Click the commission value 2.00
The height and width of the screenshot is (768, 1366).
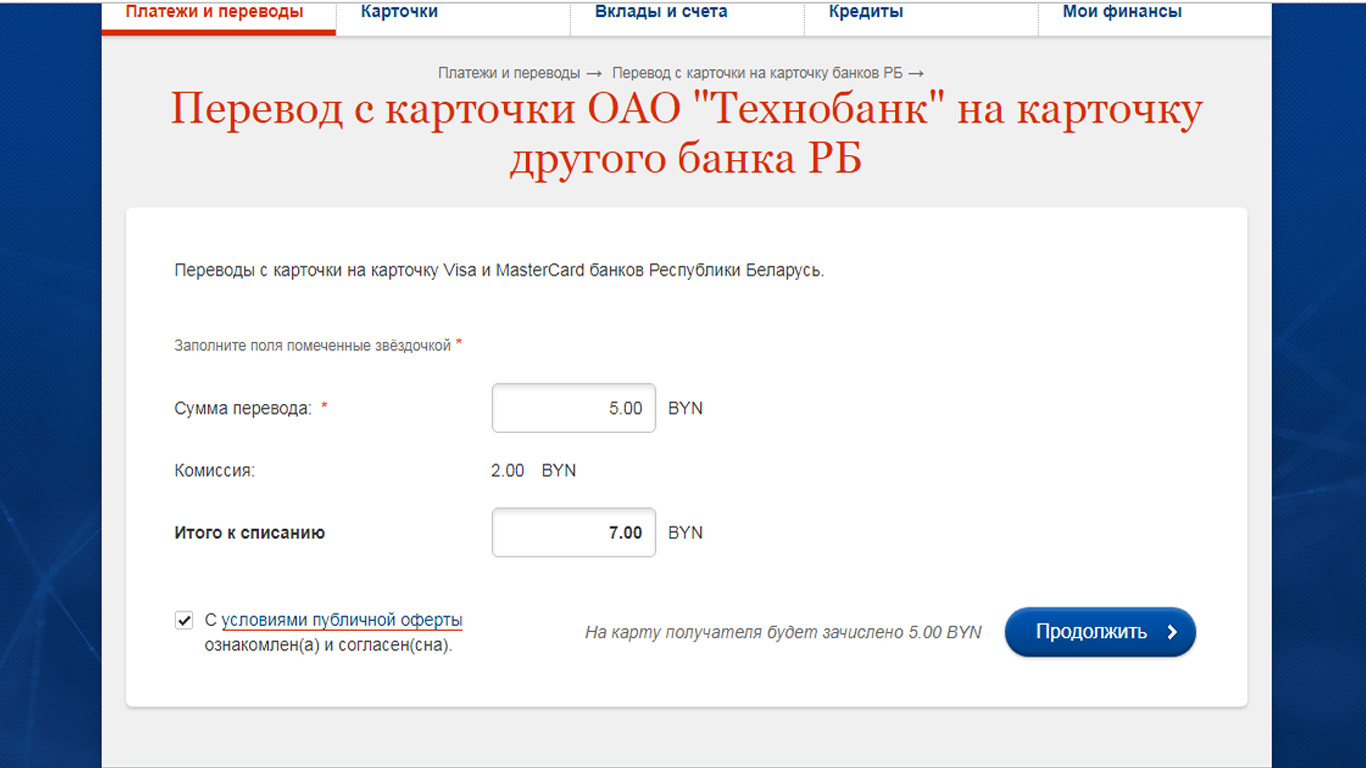(x=508, y=470)
